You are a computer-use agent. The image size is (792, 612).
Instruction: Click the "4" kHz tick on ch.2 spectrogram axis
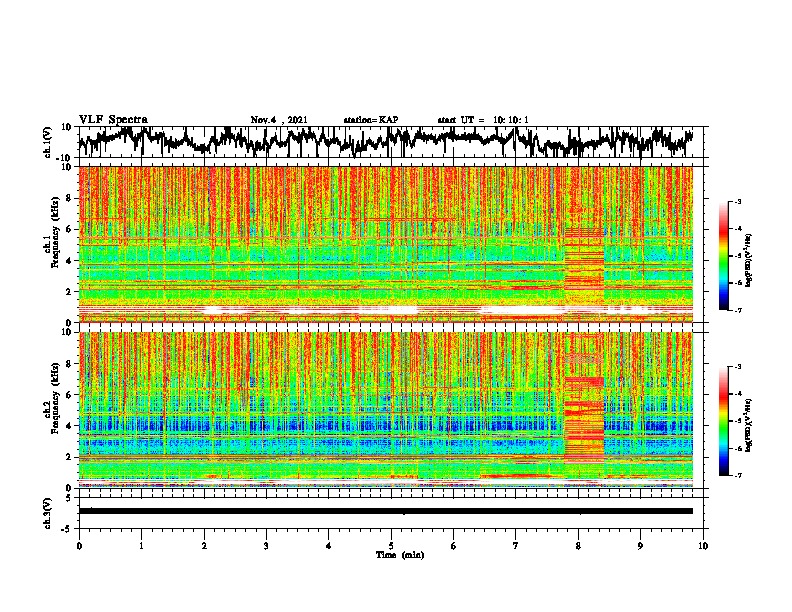(69, 426)
